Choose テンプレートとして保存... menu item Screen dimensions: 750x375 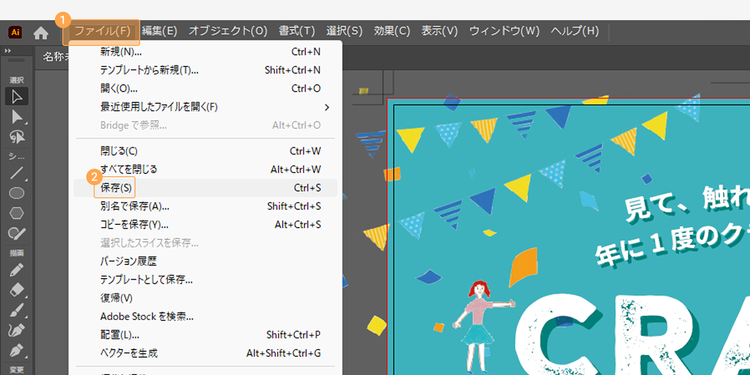[206, 279]
